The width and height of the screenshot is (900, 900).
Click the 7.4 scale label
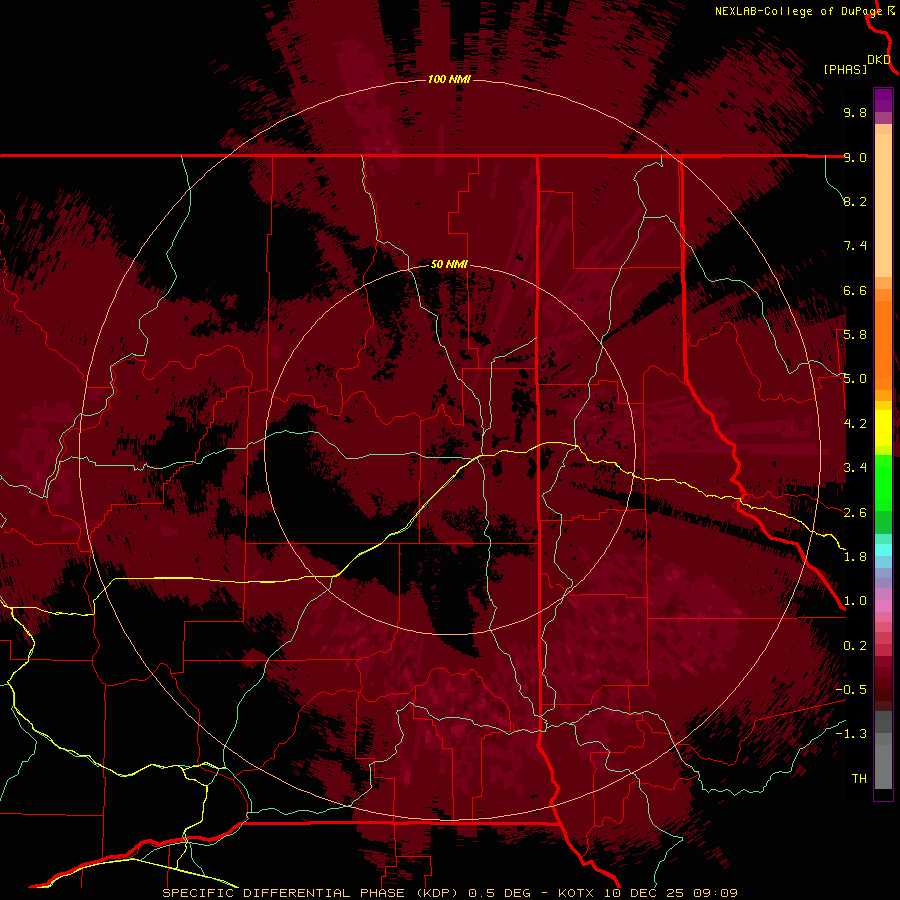click(x=855, y=246)
